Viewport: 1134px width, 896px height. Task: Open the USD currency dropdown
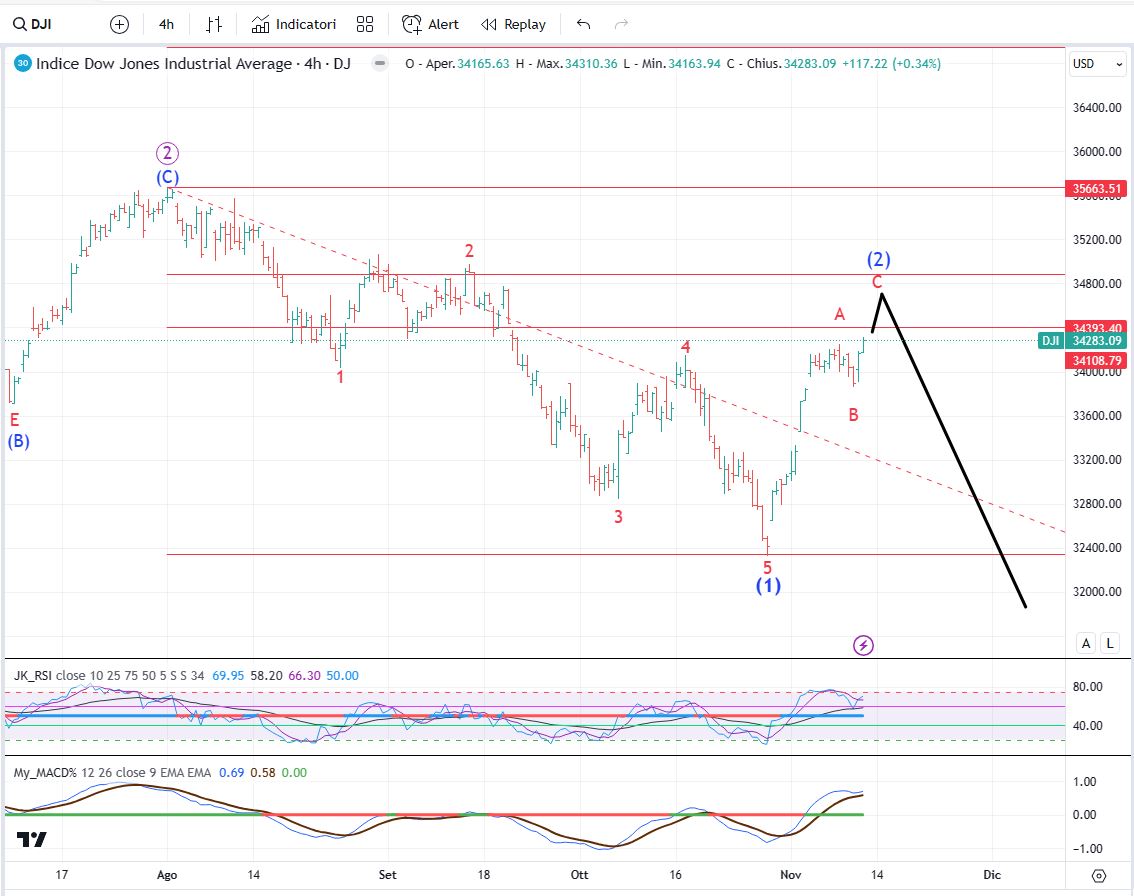pos(1097,64)
